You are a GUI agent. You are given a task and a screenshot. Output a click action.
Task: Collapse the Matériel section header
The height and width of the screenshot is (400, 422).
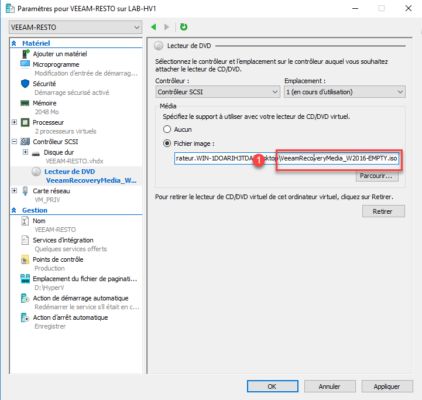pos(14,43)
